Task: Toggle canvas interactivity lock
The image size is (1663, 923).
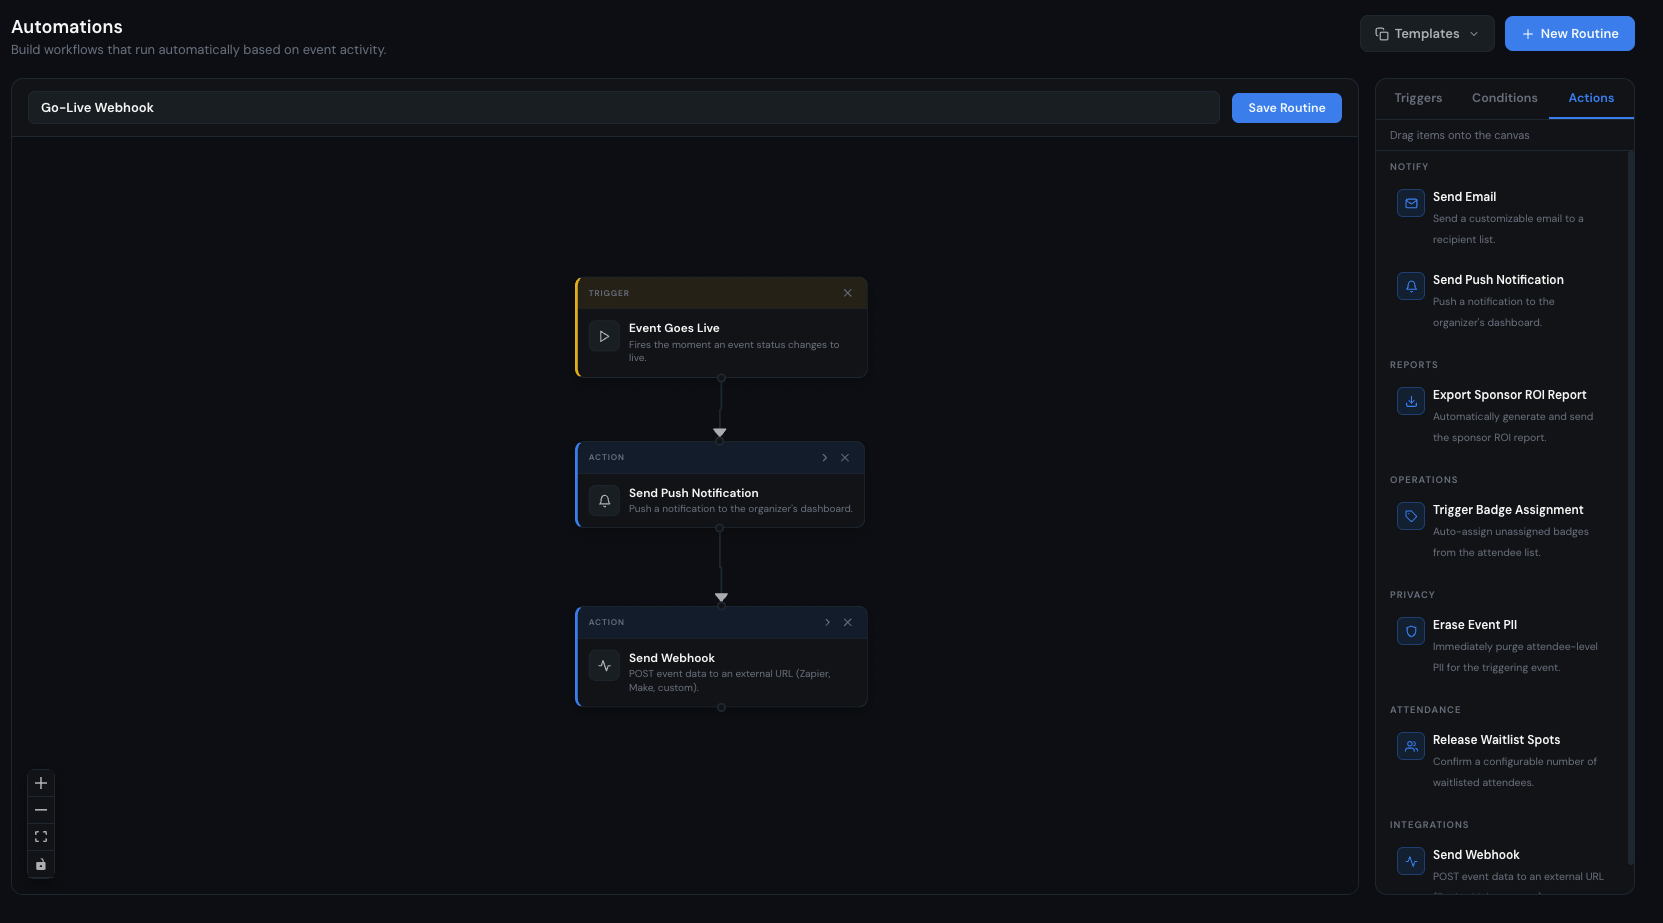Action: pos(41,864)
